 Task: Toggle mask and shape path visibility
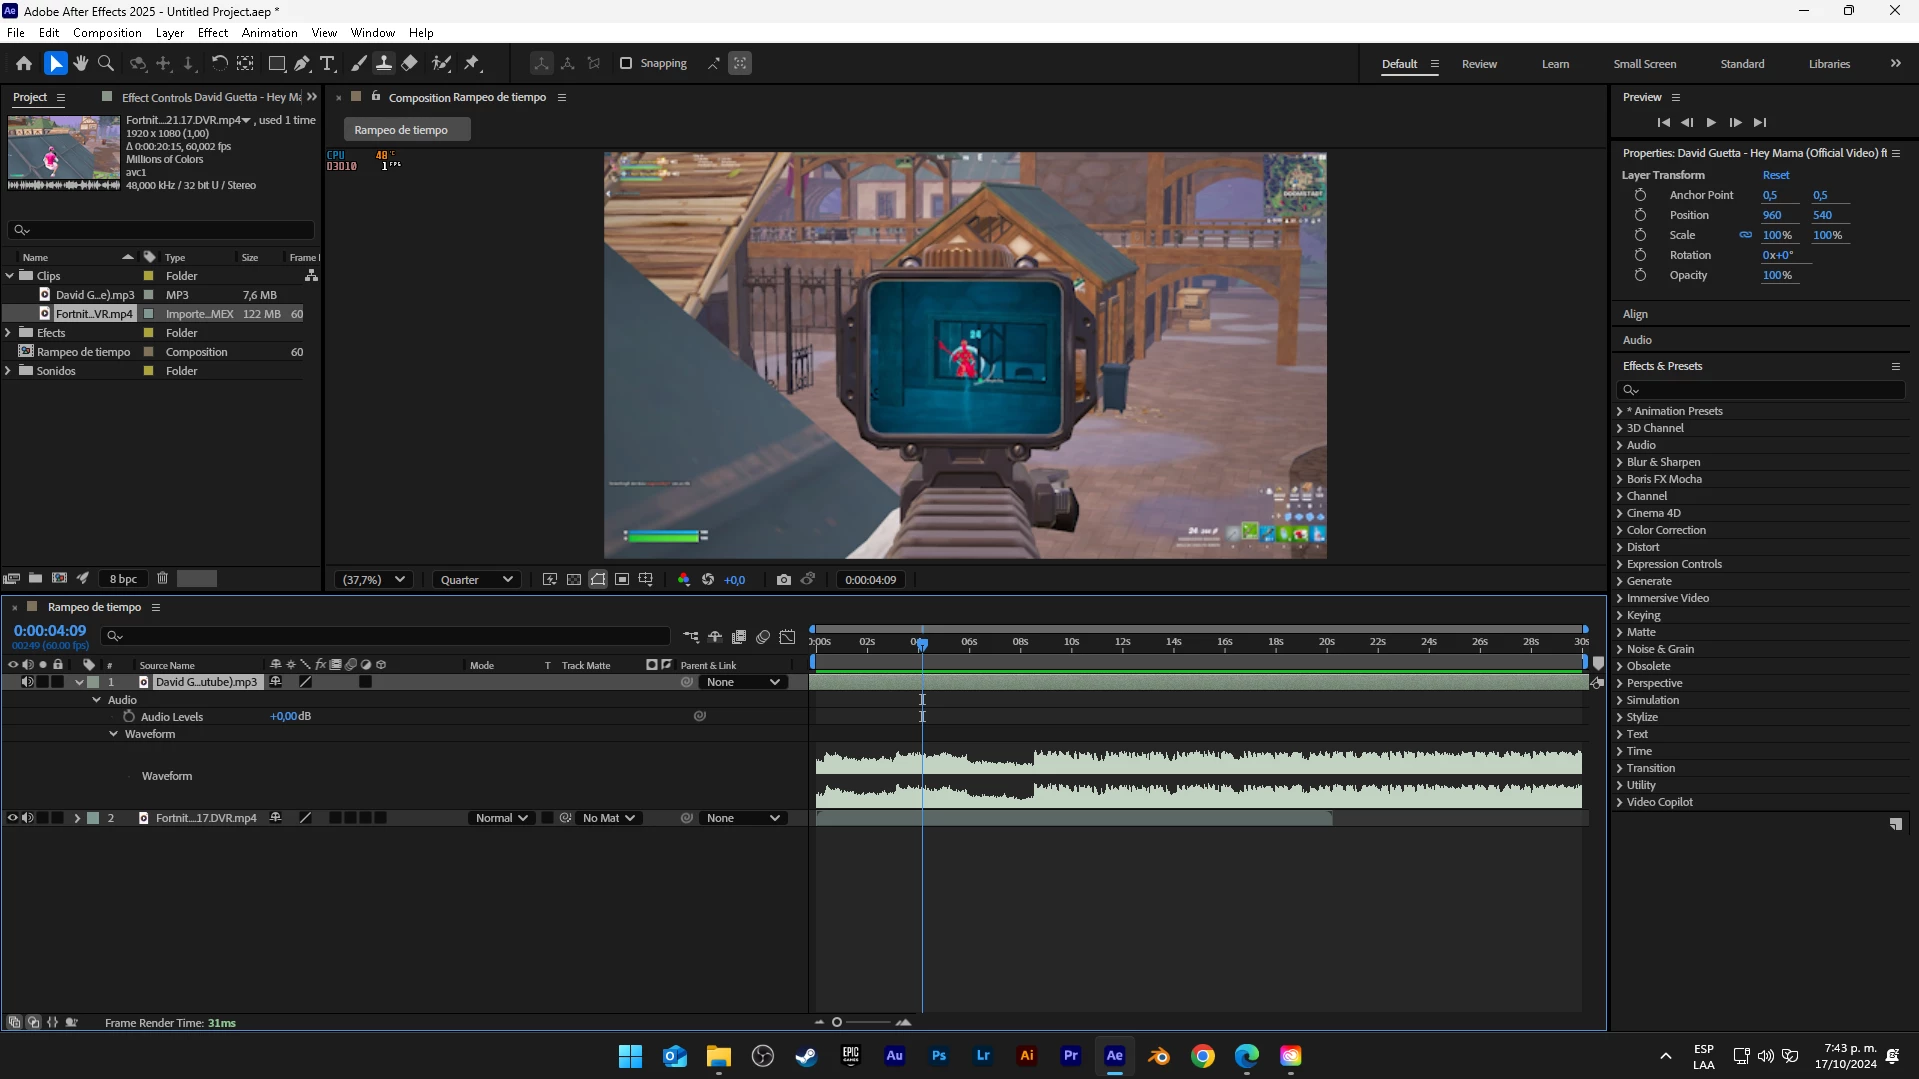(x=598, y=580)
